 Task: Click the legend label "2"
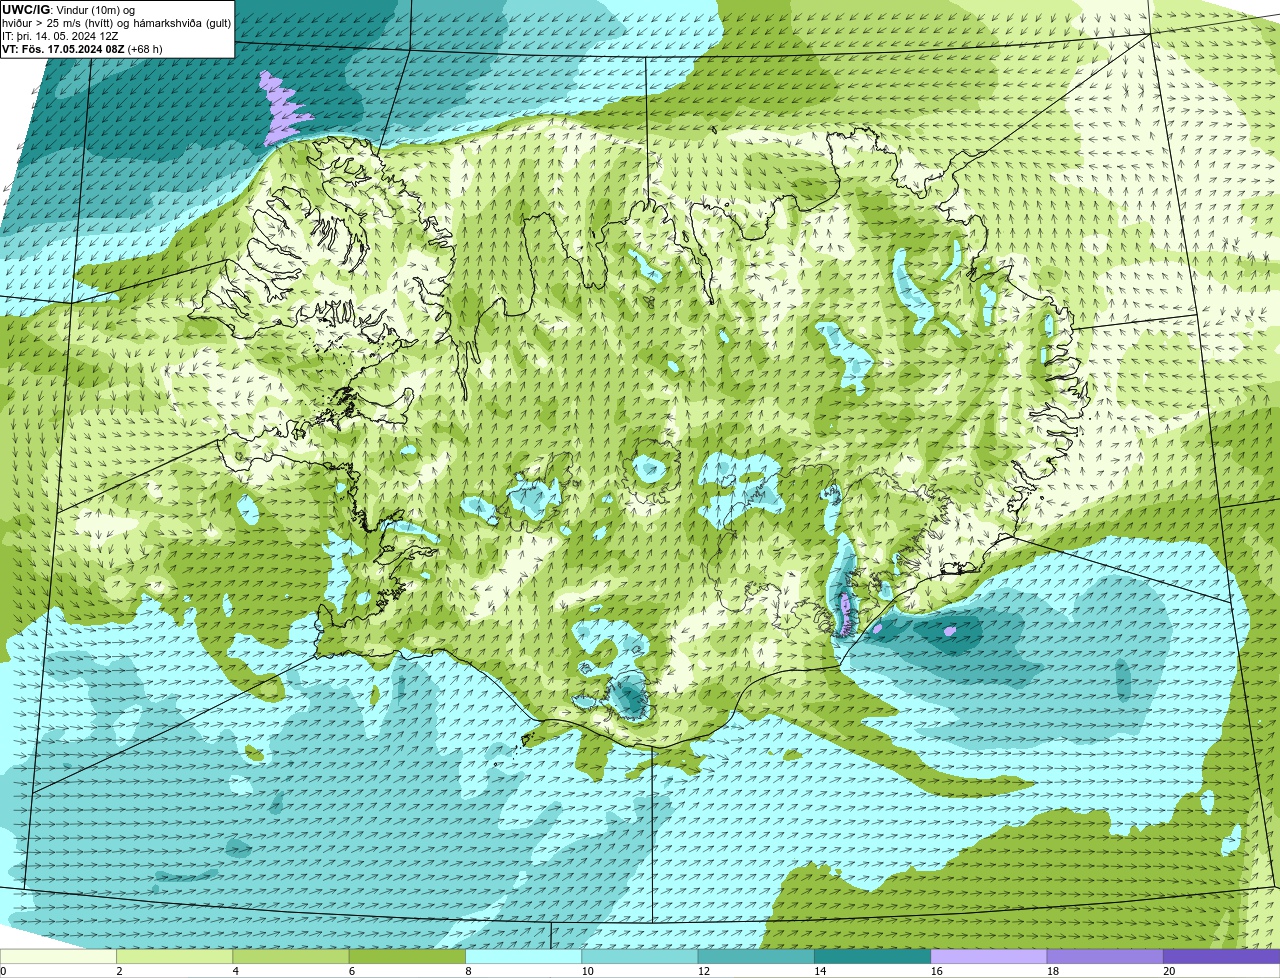[x=119, y=971]
